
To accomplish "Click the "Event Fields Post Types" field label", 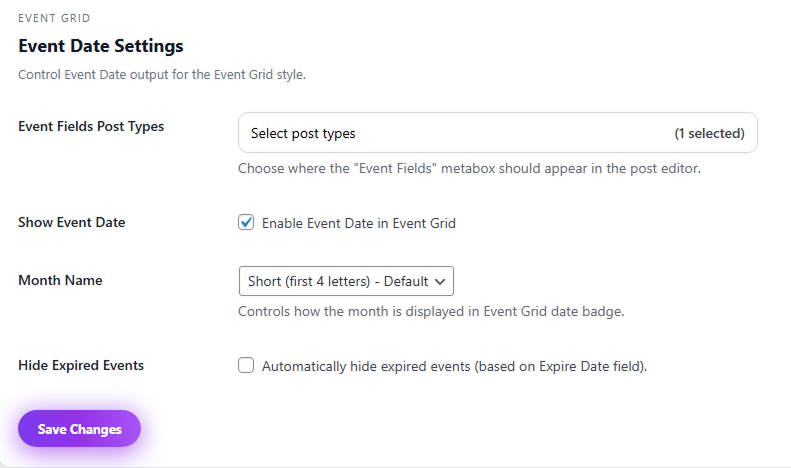I will tap(91, 126).
